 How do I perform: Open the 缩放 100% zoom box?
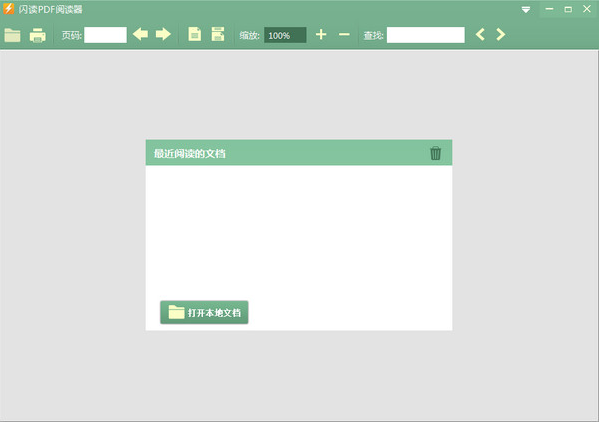click(x=285, y=35)
